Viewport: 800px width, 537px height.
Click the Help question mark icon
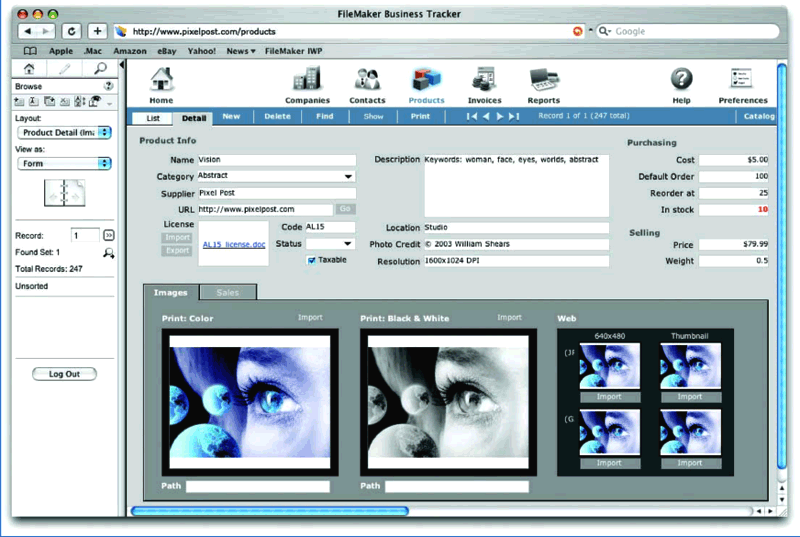681,80
